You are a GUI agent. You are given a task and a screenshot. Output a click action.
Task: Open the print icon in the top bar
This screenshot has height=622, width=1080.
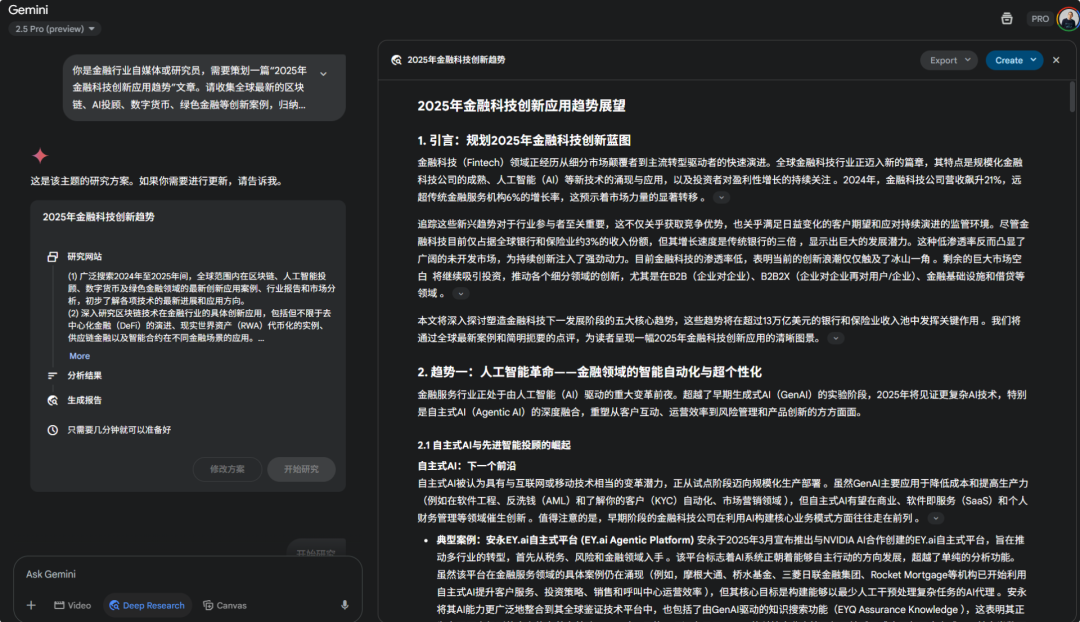(1009, 18)
